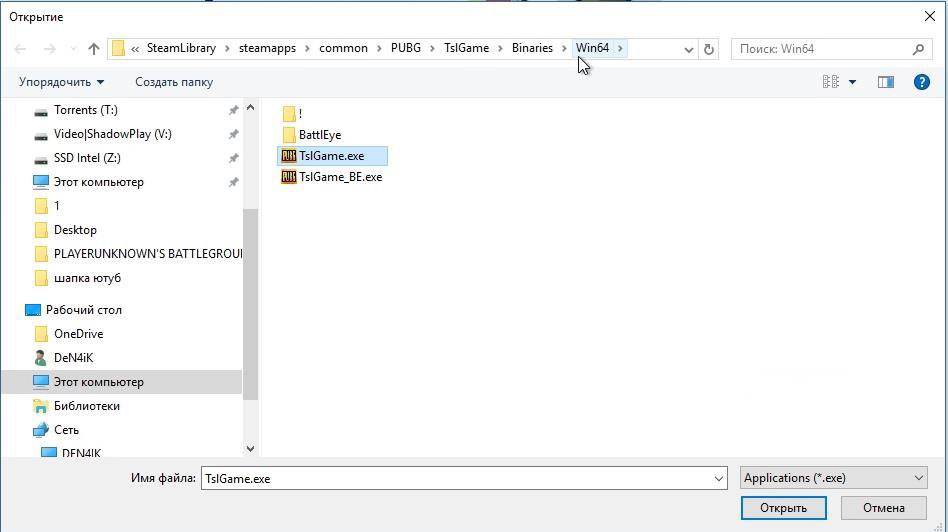The width and height of the screenshot is (948, 532).
Task: Select Сеть network item
Action: point(66,430)
